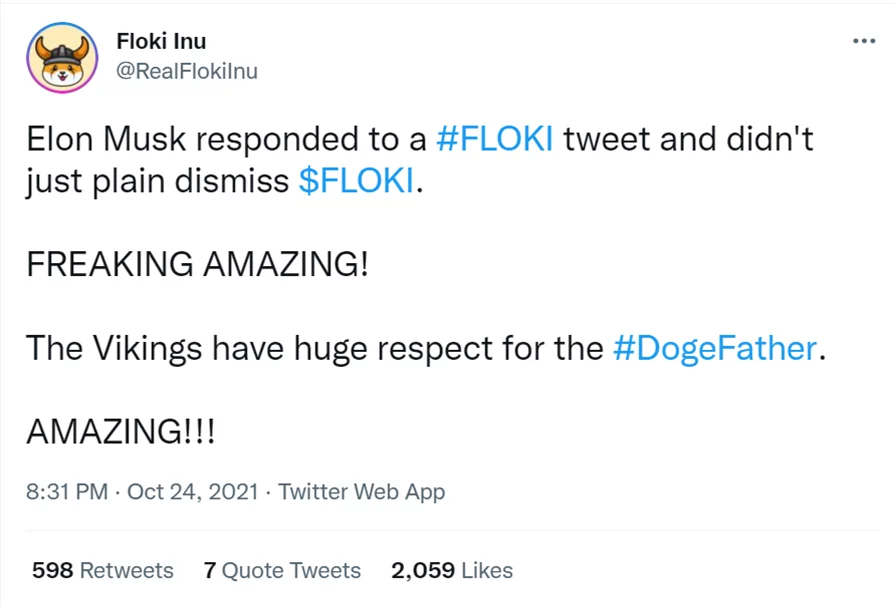Viewport: 895px width, 607px height.
Task: Click the Oct 24, 2021 date
Action: 193,492
